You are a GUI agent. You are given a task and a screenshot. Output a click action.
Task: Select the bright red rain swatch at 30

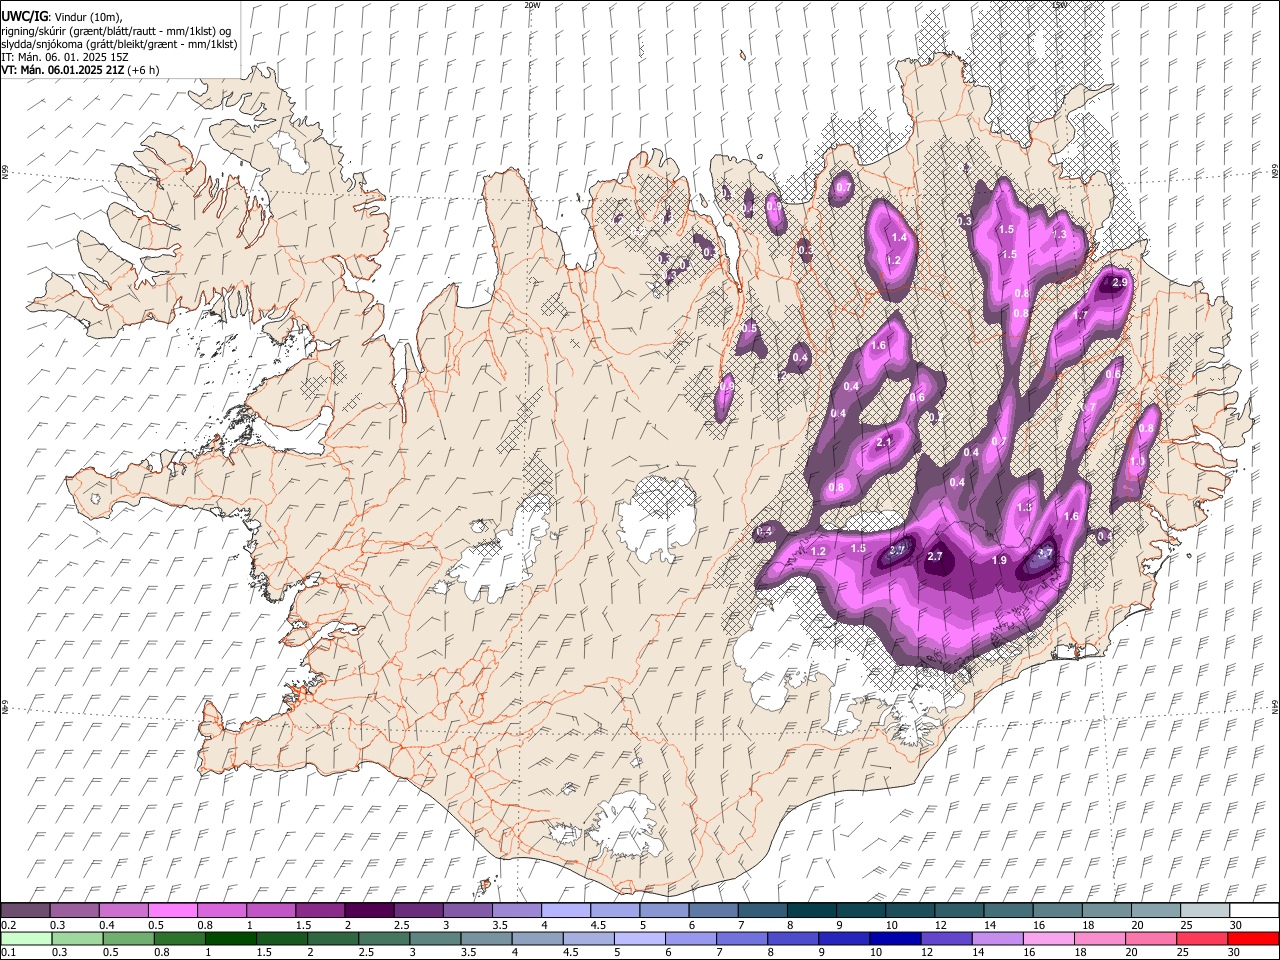coord(1252,939)
